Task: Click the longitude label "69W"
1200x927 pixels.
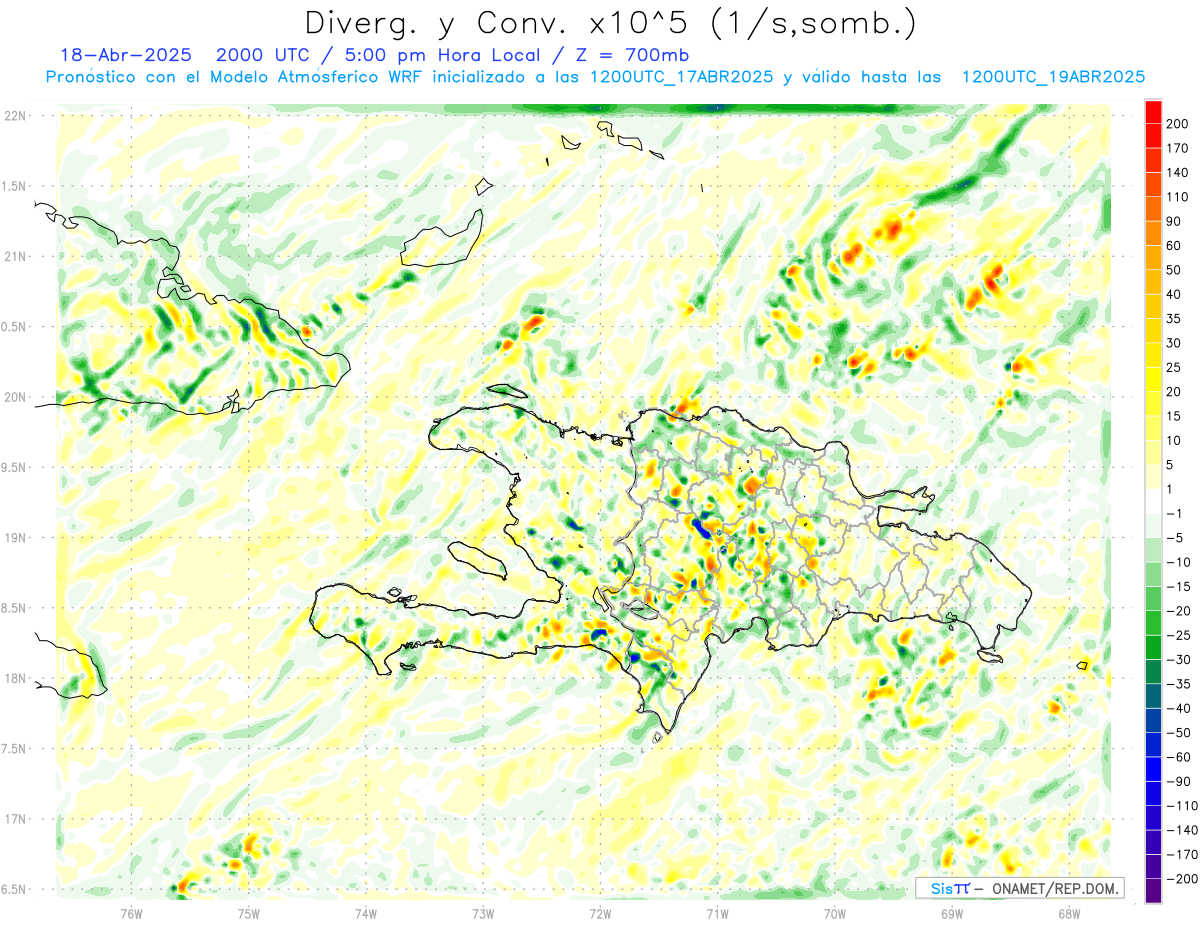Action: [x=952, y=913]
